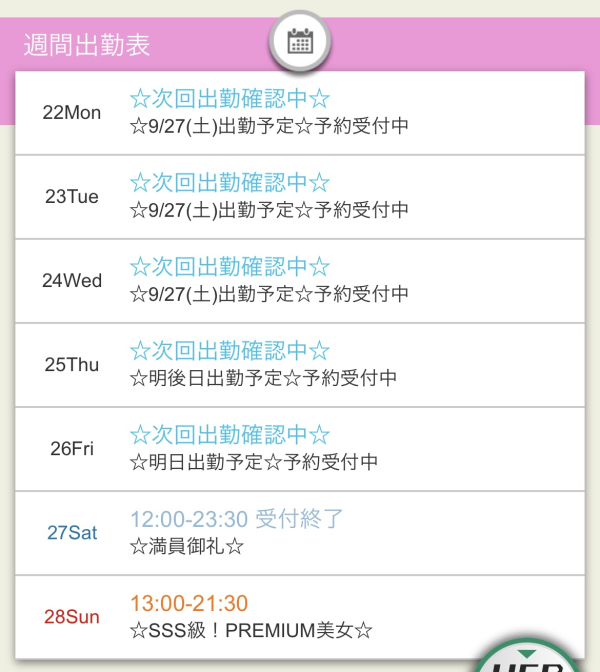The width and height of the screenshot is (600, 672).
Task: Click the calendar icon at top
Action: click(300, 42)
